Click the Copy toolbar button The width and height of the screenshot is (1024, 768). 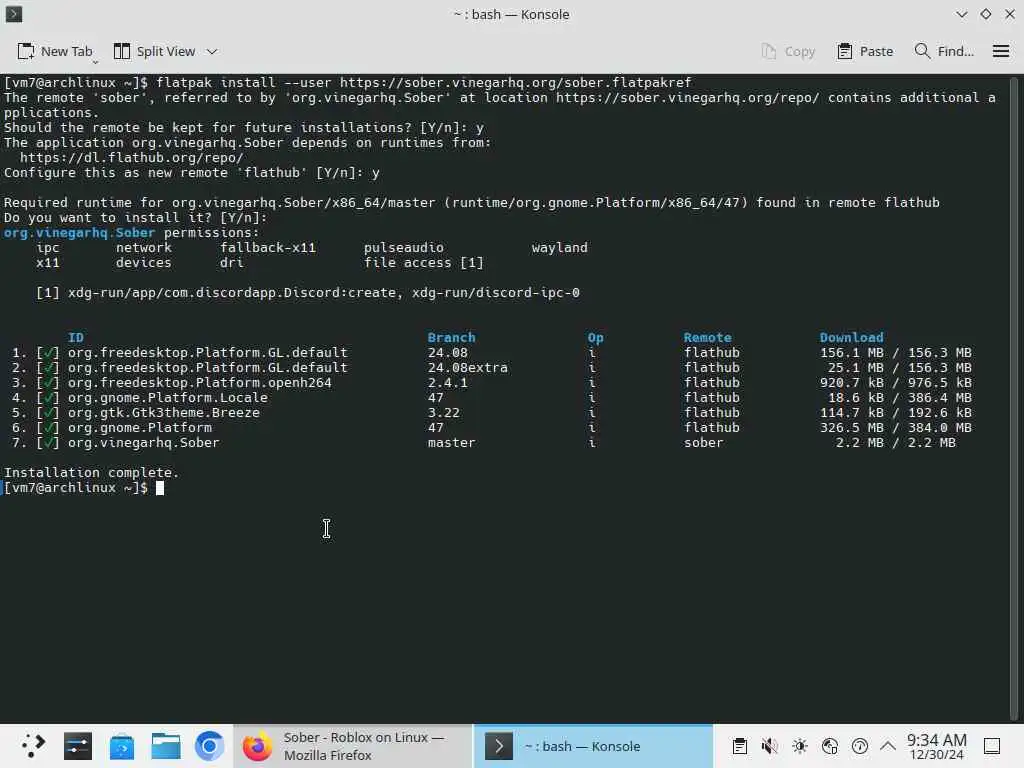click(x=788, y=52)
